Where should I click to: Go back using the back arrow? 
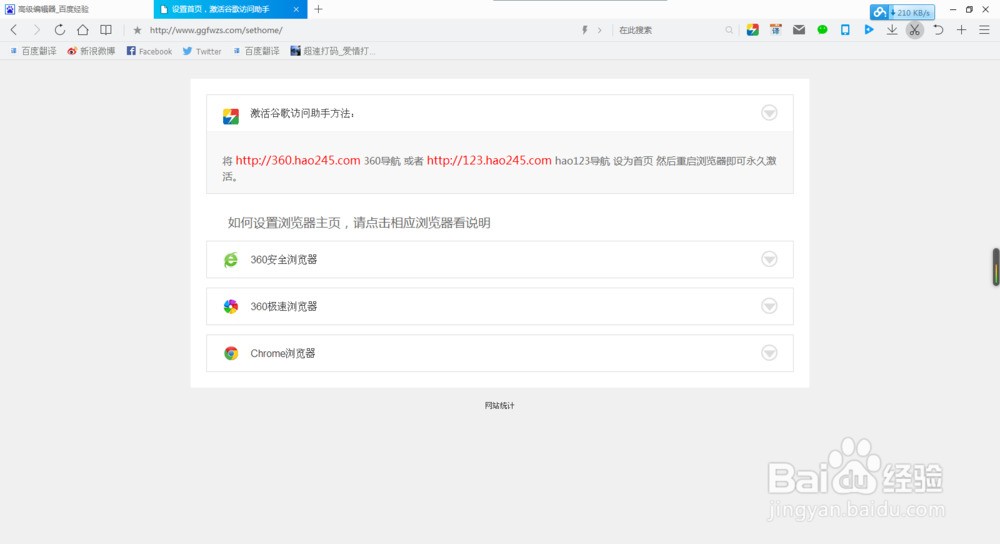(x=13, y=30)
